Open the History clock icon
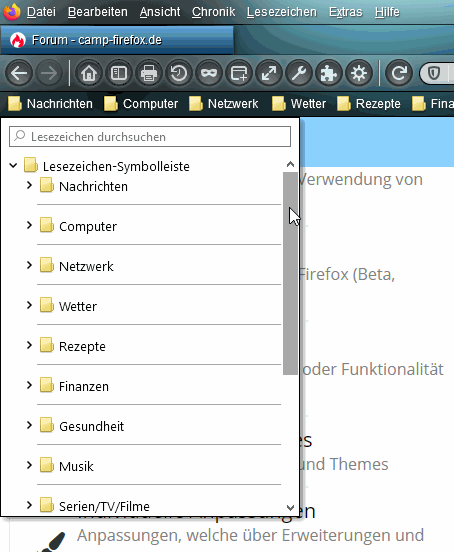 pos(178,73)
